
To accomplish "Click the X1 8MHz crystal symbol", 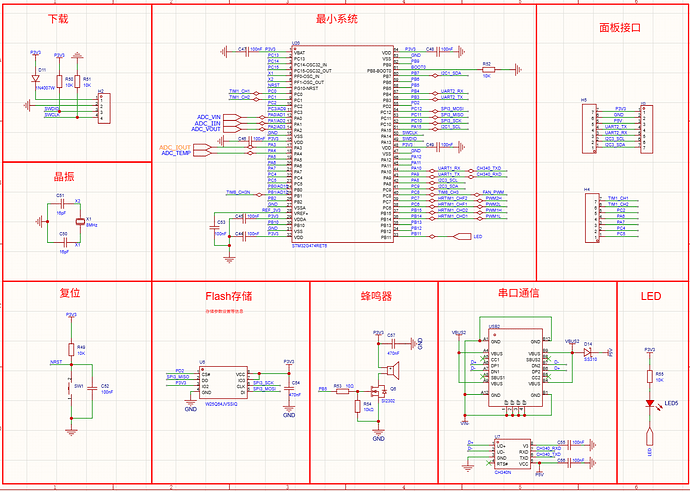I will (x=80, y=222).
